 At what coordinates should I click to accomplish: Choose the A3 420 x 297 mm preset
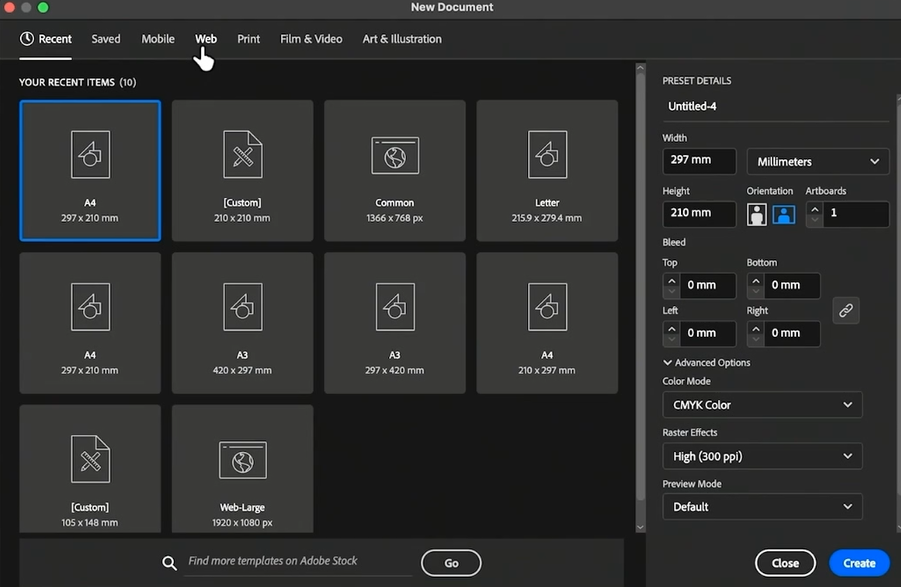point(242,323)
